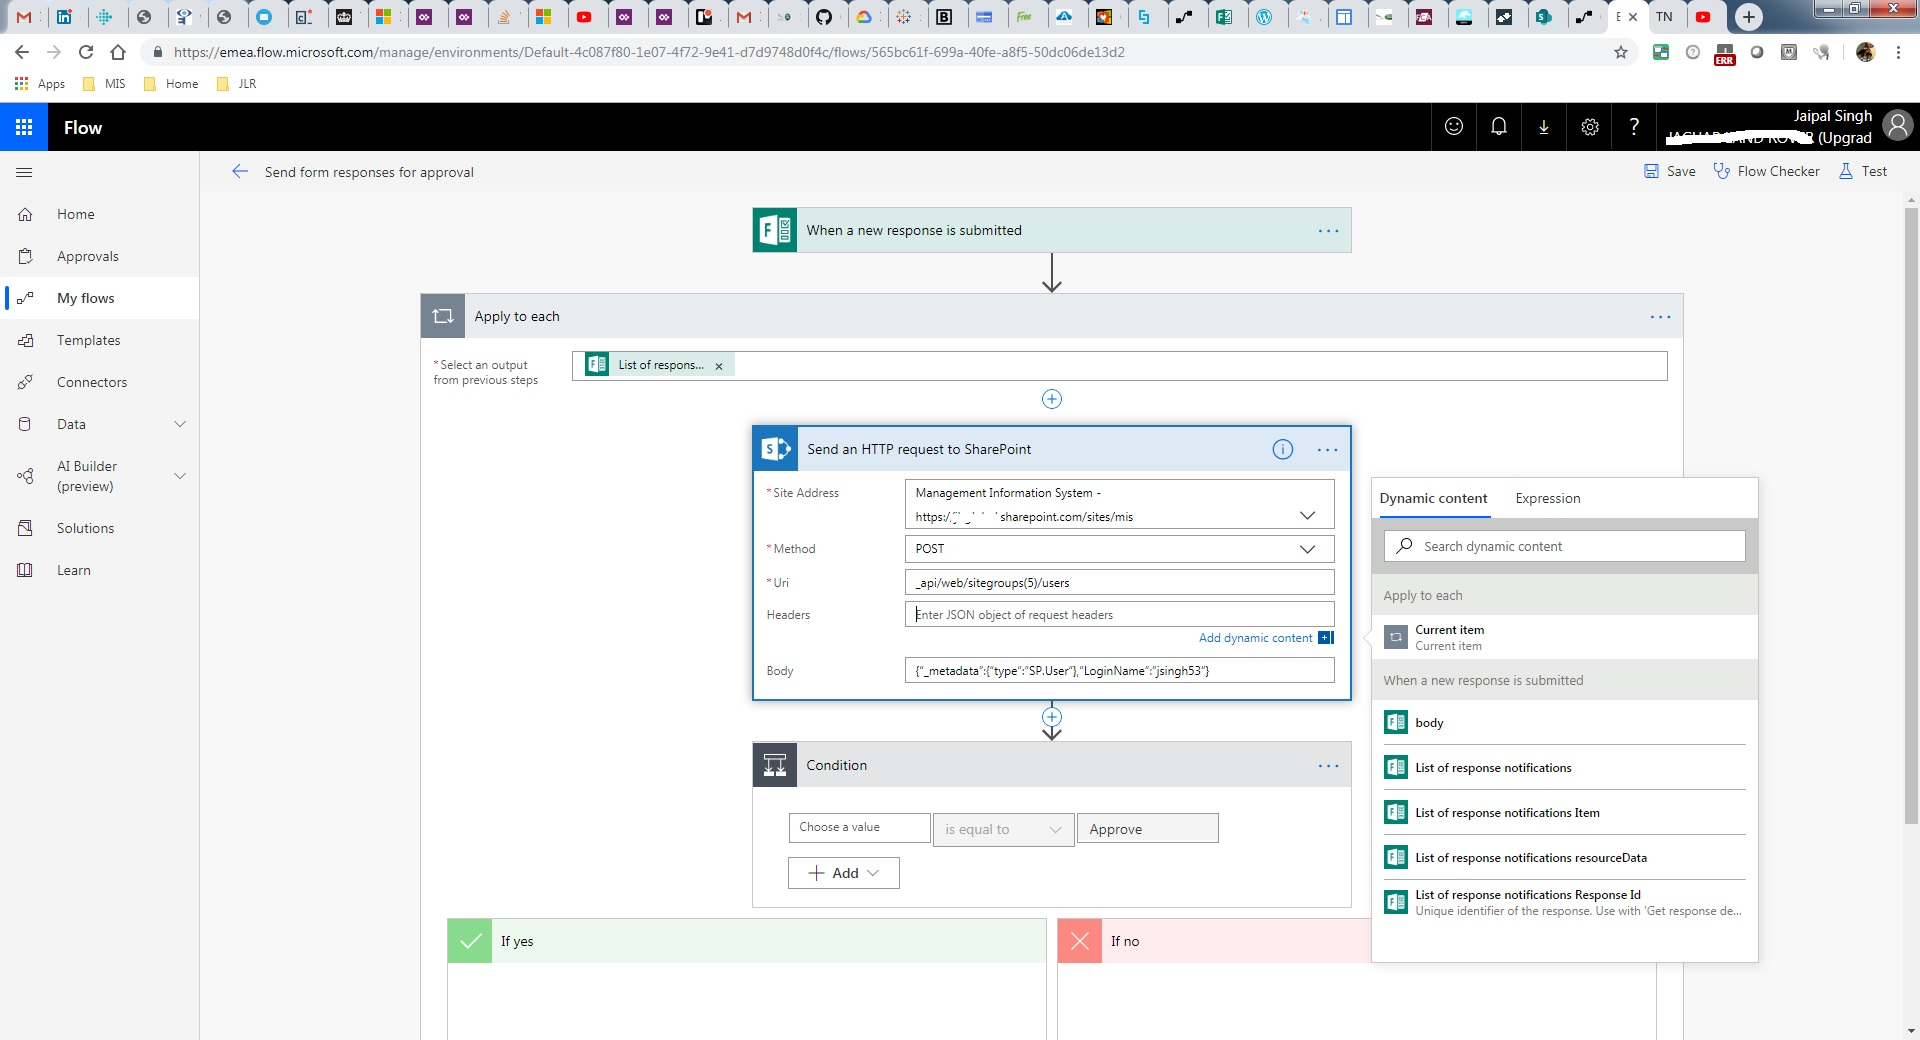
Task: Switch to the Expression tab
Action: (x=1547, y=498)
